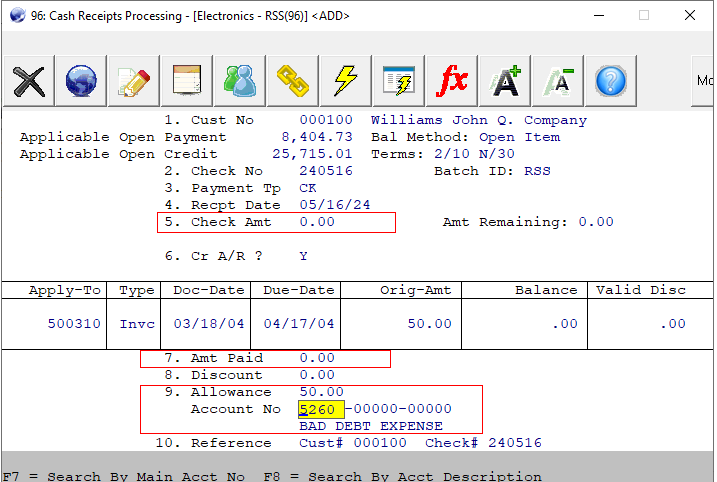Click Bal Method value Open Item
This screenshot has height=482, width=717.
(519, 137)
